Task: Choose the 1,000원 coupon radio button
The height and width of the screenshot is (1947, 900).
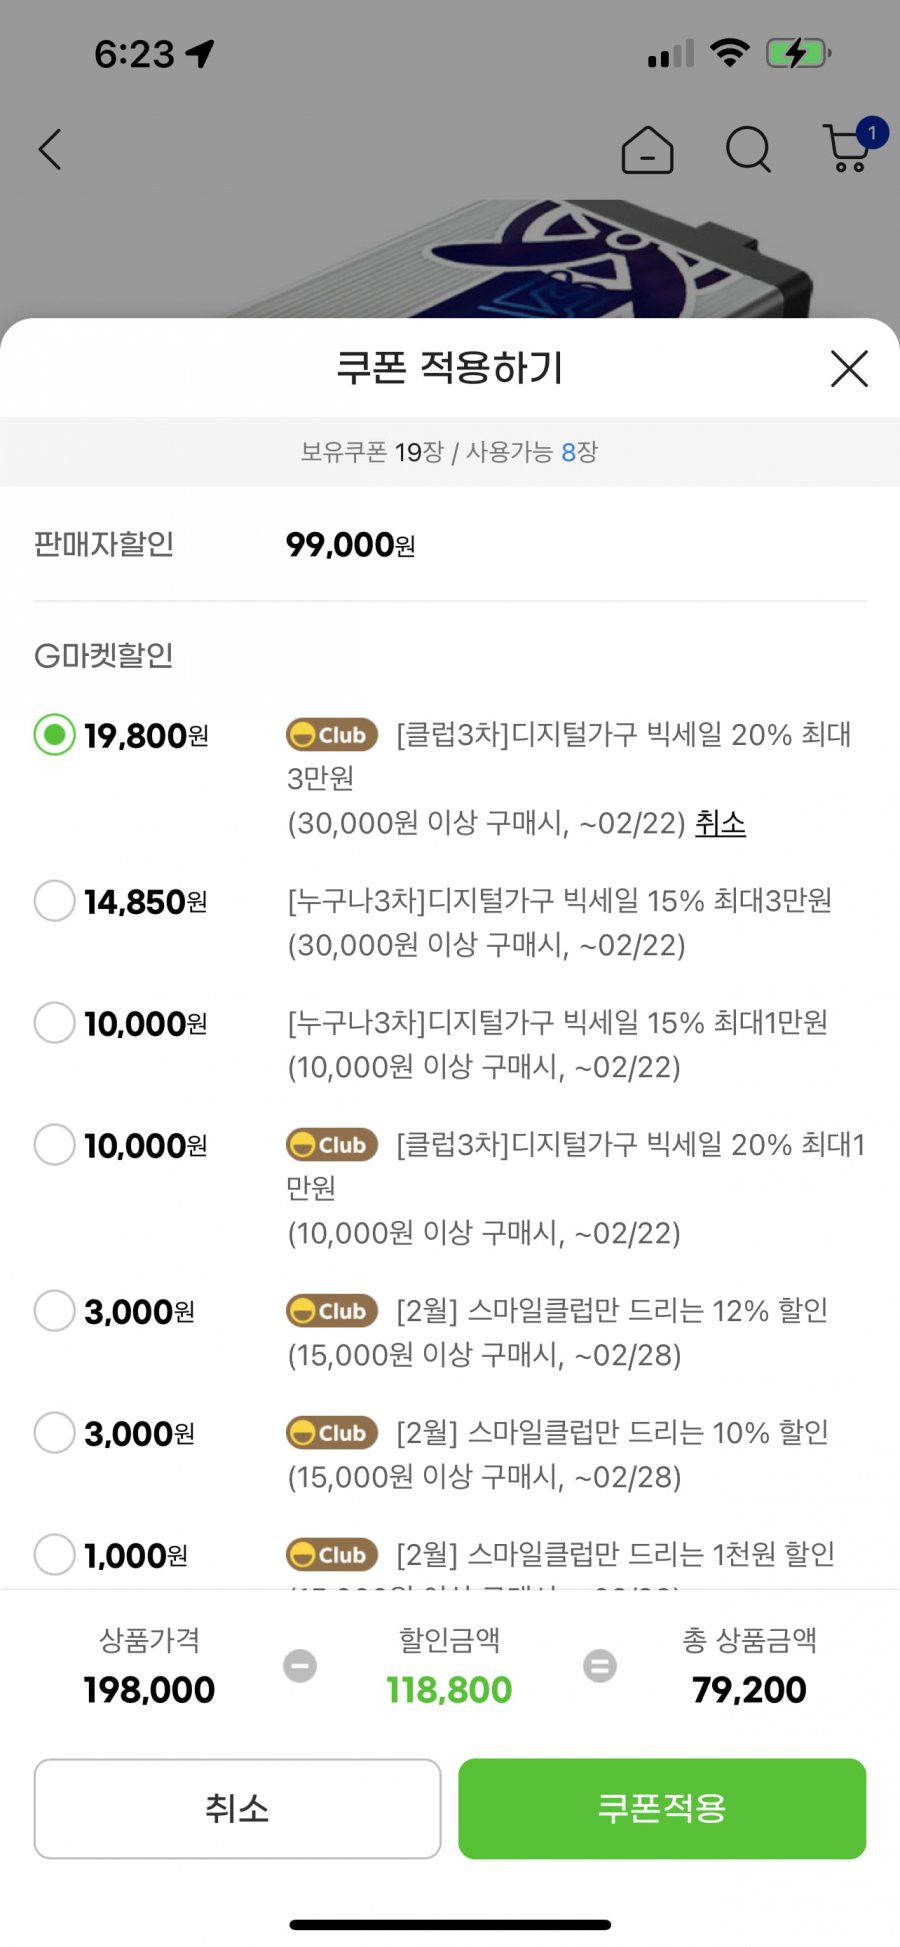Action: [55, 1555]
